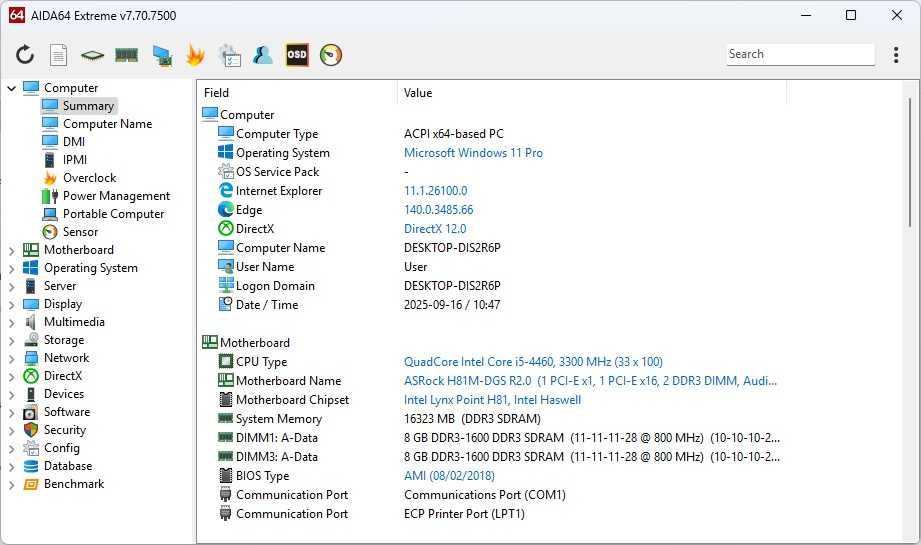Image resolution: width=921 pixels, height=545 pixels.
Task: Click the Windows logo beside Operating System field
Action: (x=226, y=152)
